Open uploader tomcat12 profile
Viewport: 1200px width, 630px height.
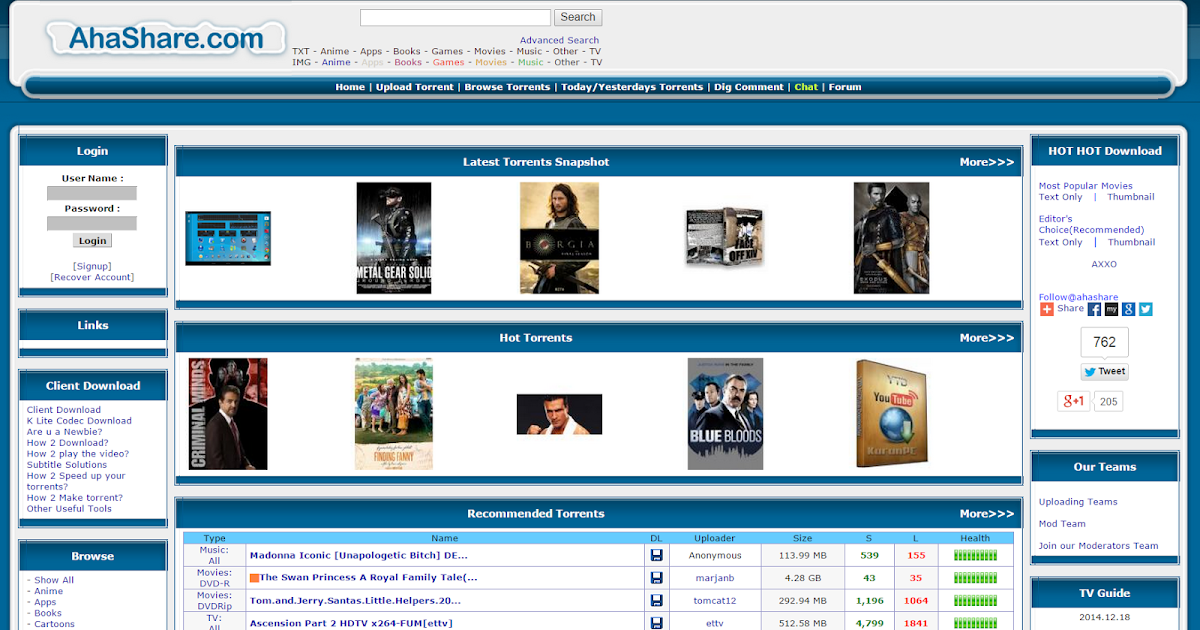(715, 600)
